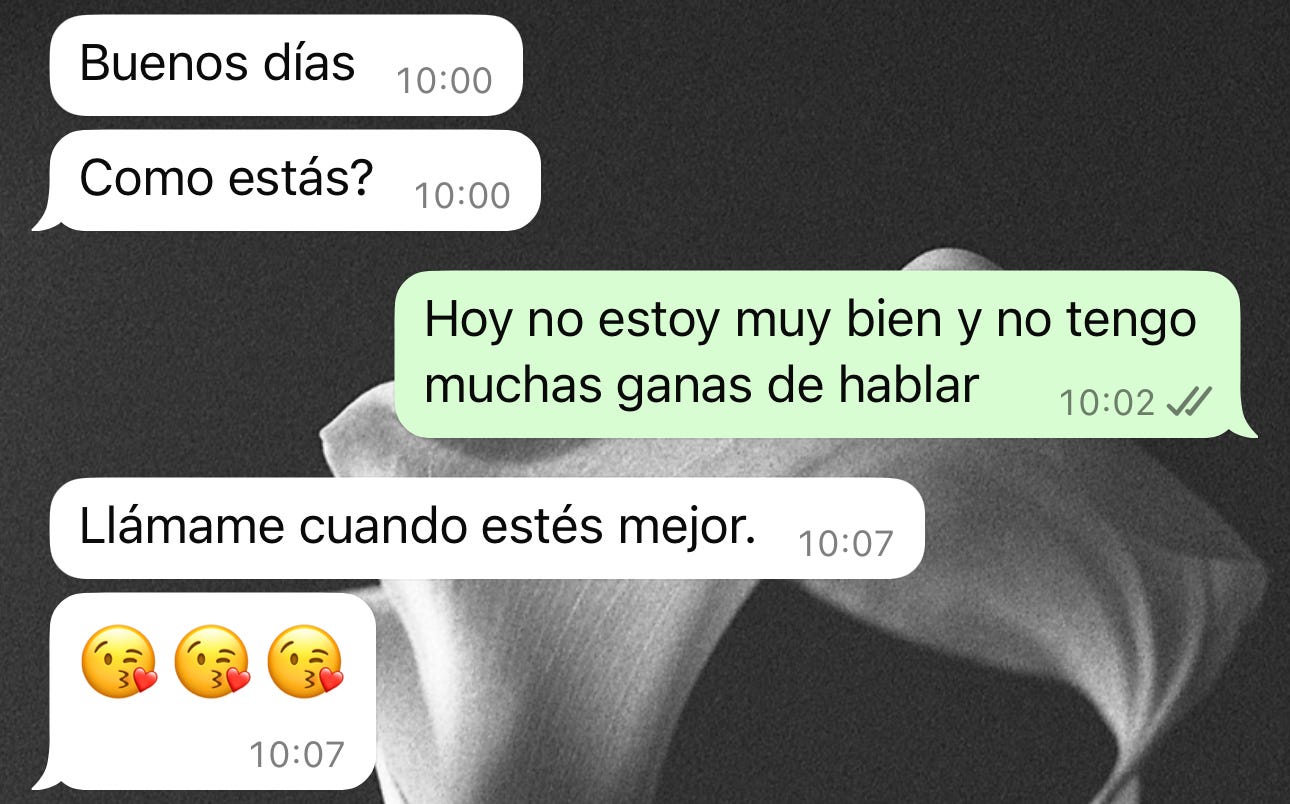Viewport: 1290px width, 804px height.
Task: Click the emoji-only message bubble
Action: (x=205, y=691)
